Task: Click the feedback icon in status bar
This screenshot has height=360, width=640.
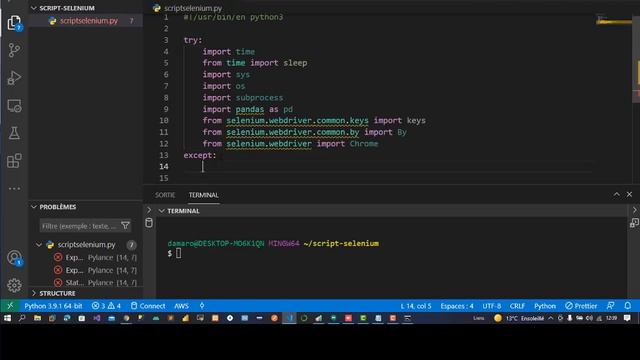Action: tap(611, 306)
